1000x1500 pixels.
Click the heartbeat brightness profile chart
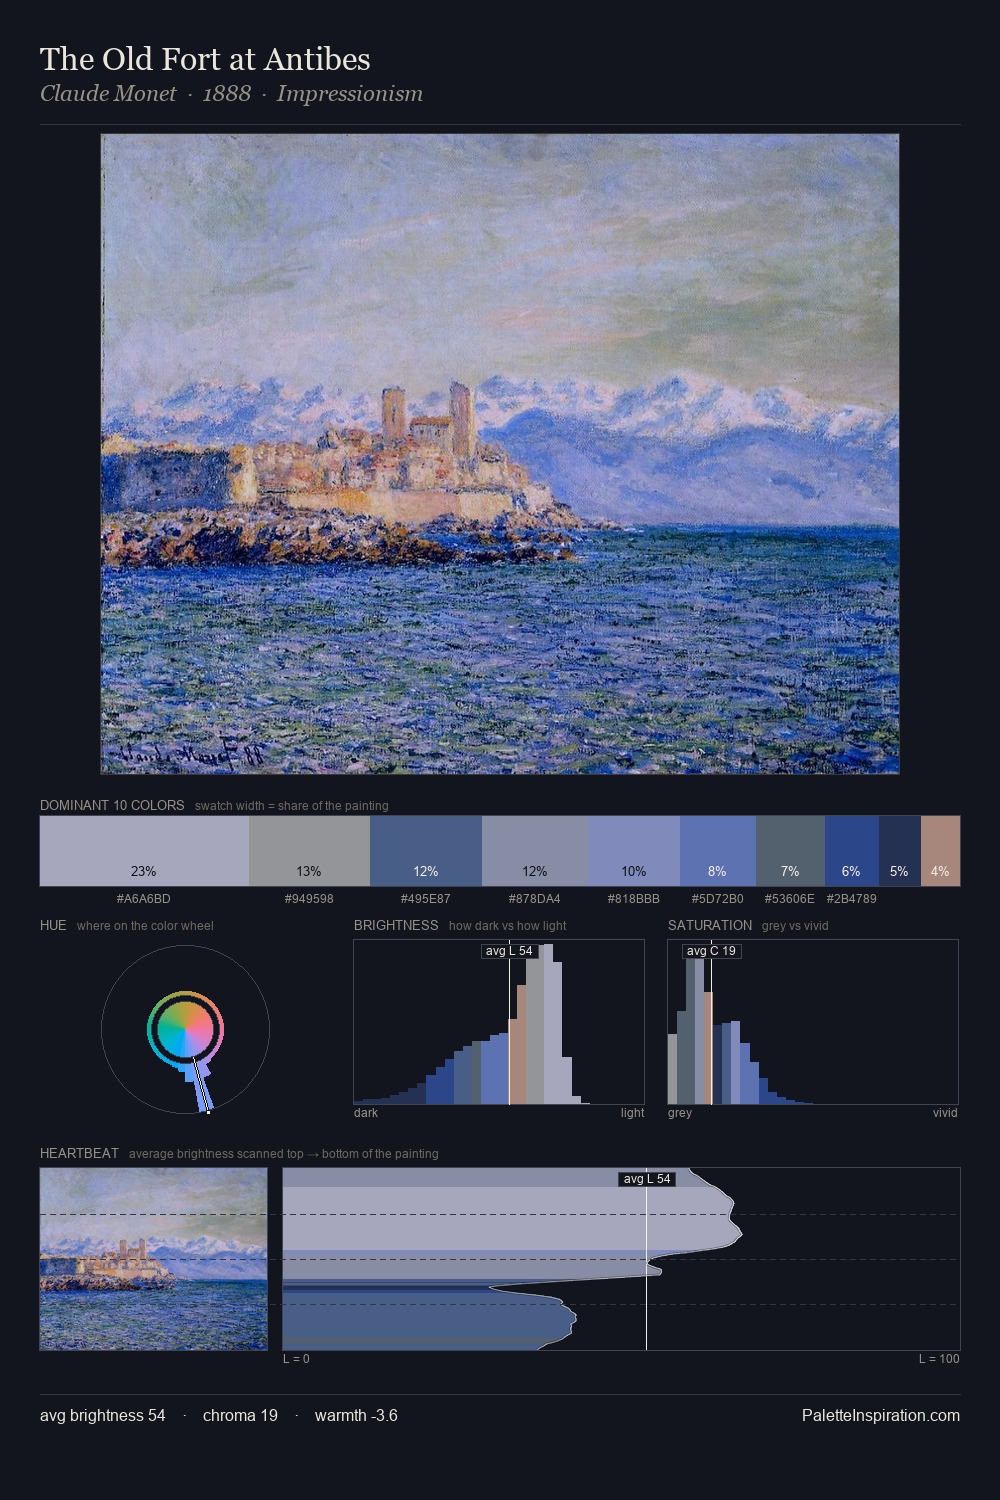621,1259
